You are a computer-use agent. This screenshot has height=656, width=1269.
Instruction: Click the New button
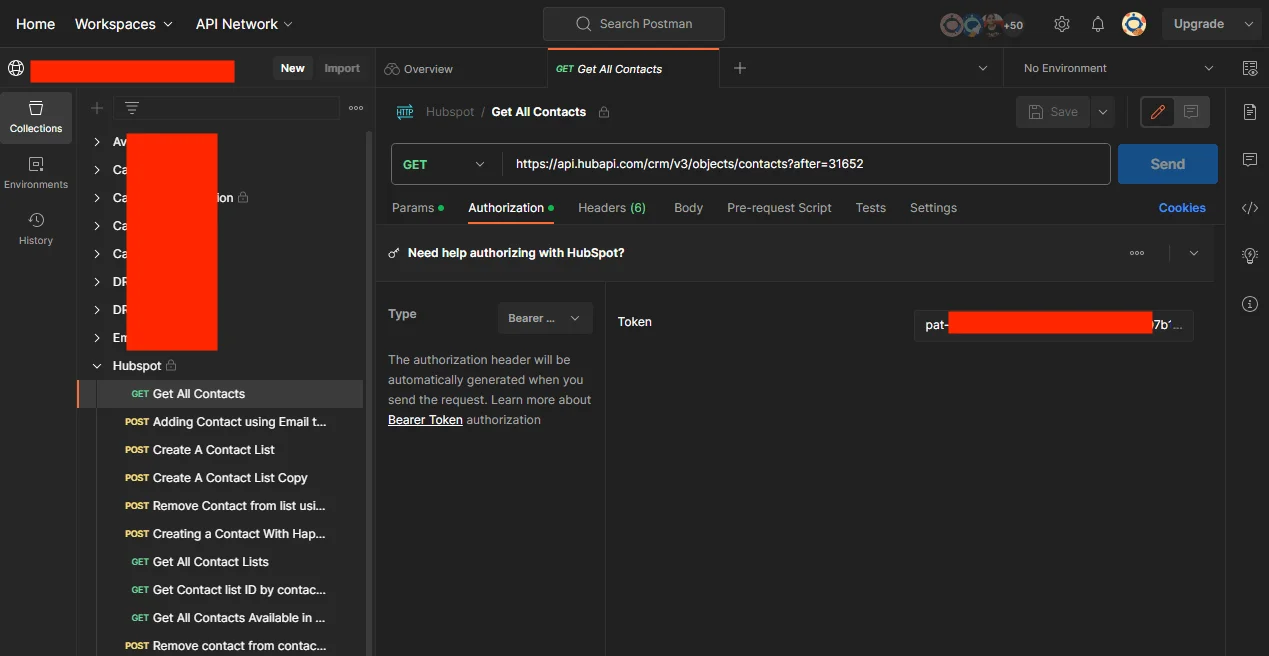coord(293,68)
